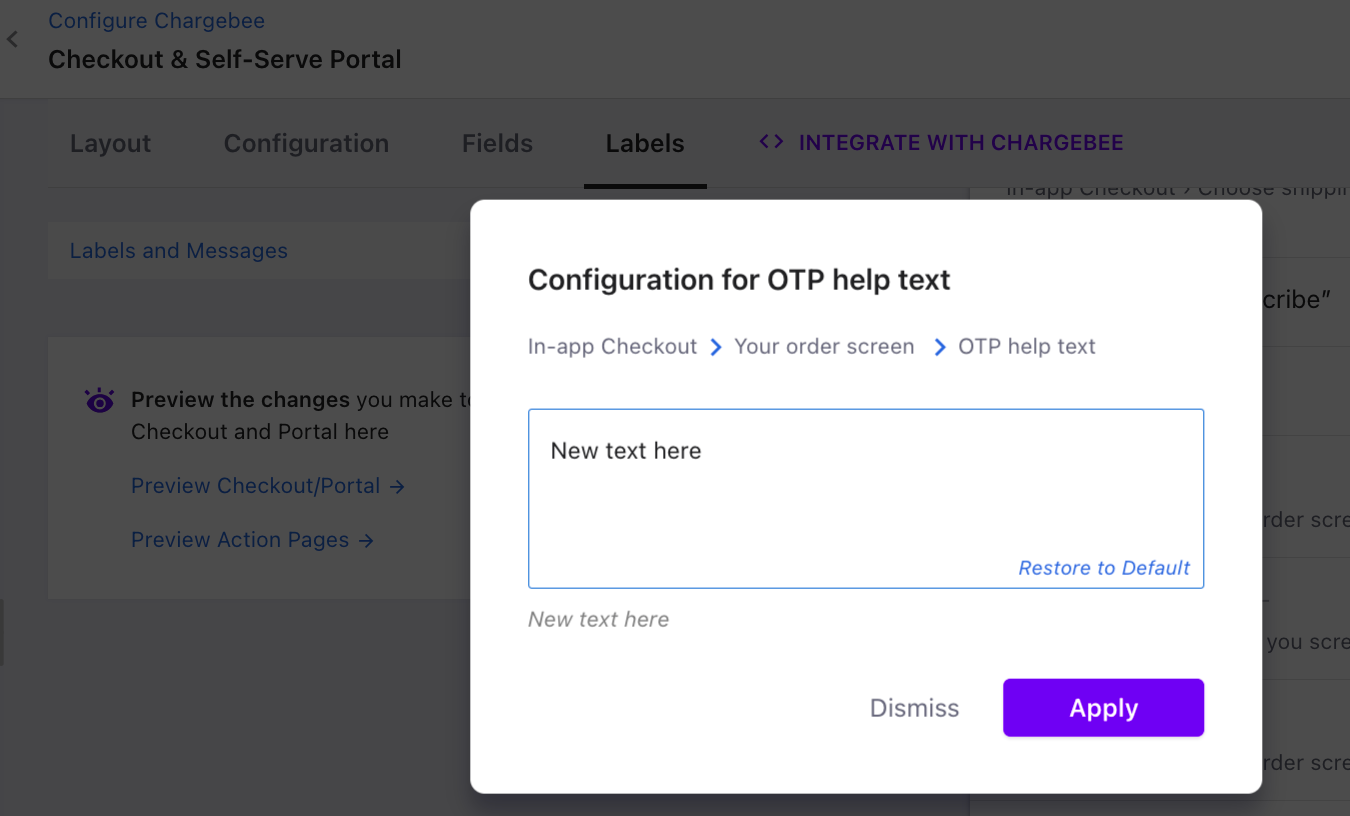This screenshot has height=816, width=1350.
Task: Open the Configure Chargebee link
Action: [x=156, y=20]
